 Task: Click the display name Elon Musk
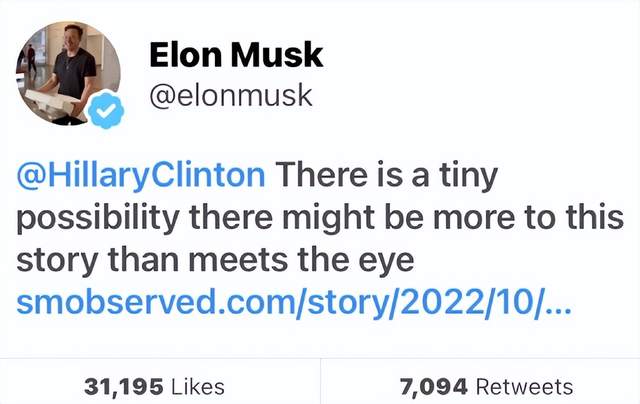(x=237, y=55)
